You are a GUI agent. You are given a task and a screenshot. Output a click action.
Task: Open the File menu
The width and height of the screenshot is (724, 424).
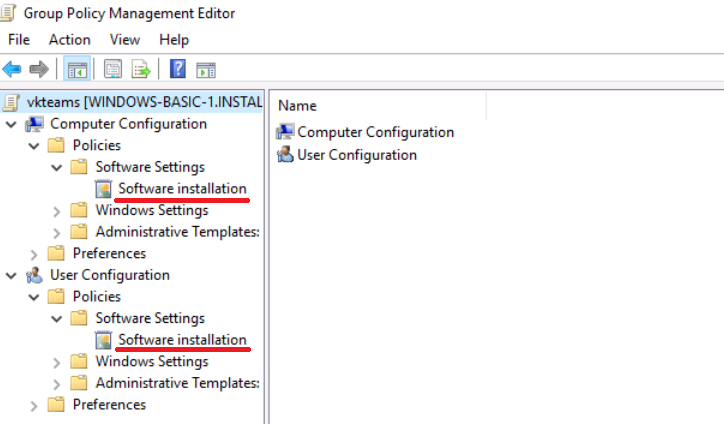tap(19, 40)
